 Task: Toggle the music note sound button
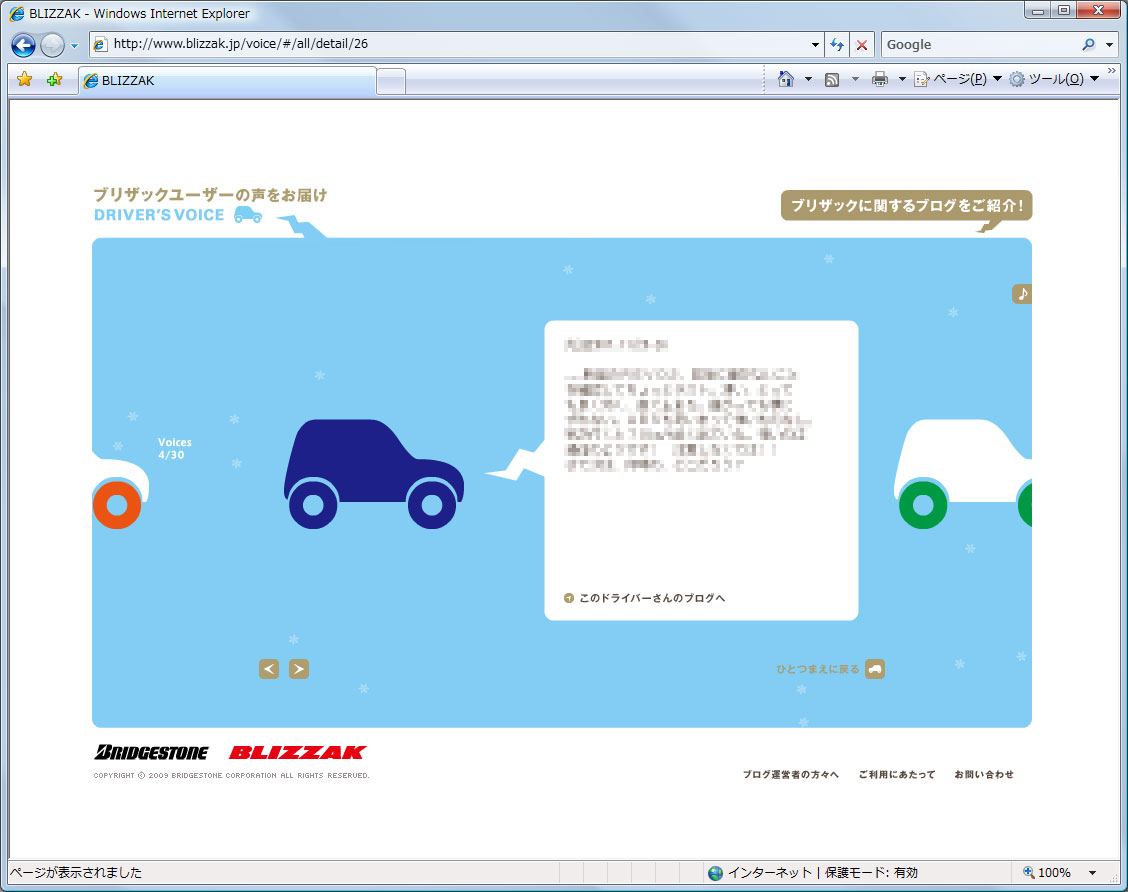(1022, 293)
